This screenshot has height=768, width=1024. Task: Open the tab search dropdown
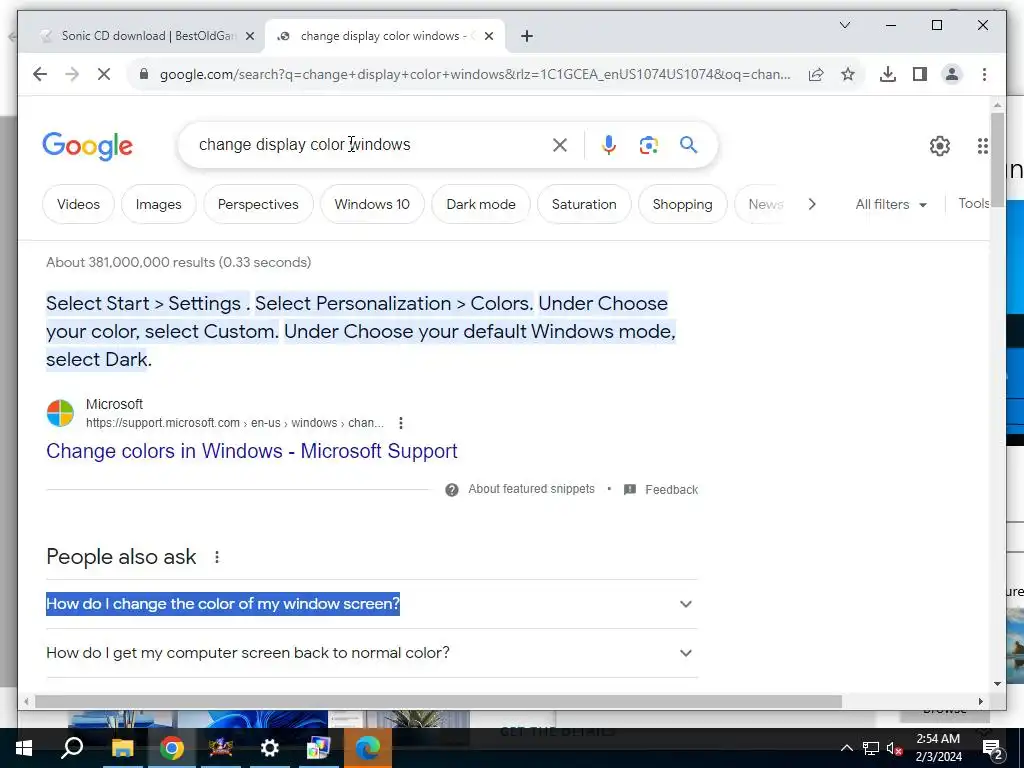tap(844, 25)
